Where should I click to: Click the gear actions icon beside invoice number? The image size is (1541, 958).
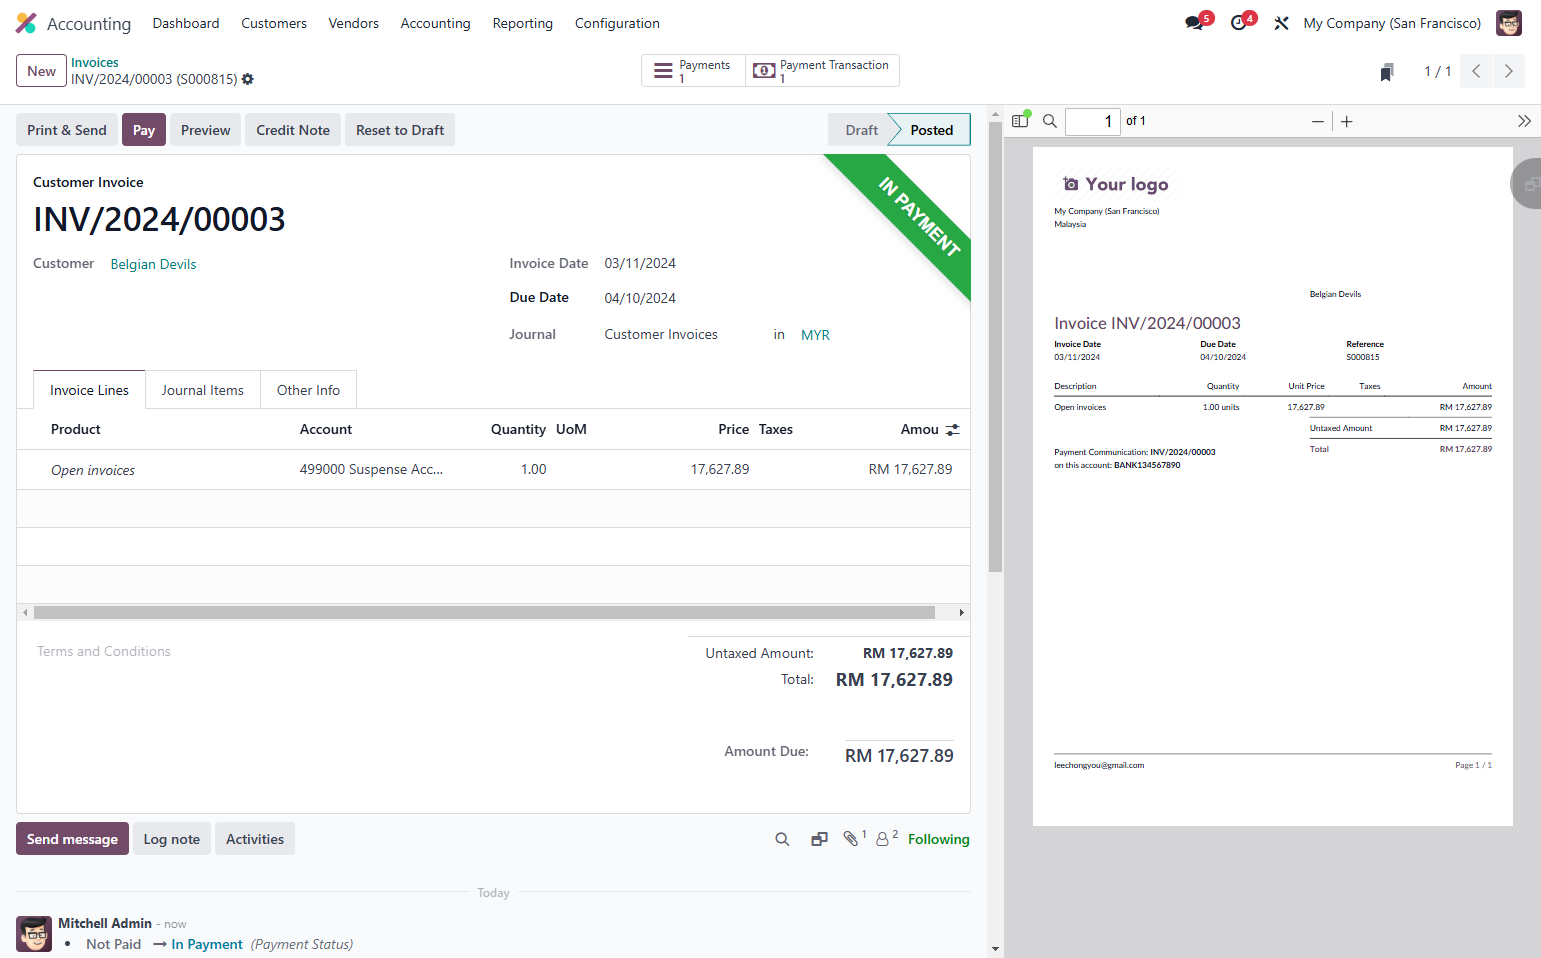pos(248,79)
